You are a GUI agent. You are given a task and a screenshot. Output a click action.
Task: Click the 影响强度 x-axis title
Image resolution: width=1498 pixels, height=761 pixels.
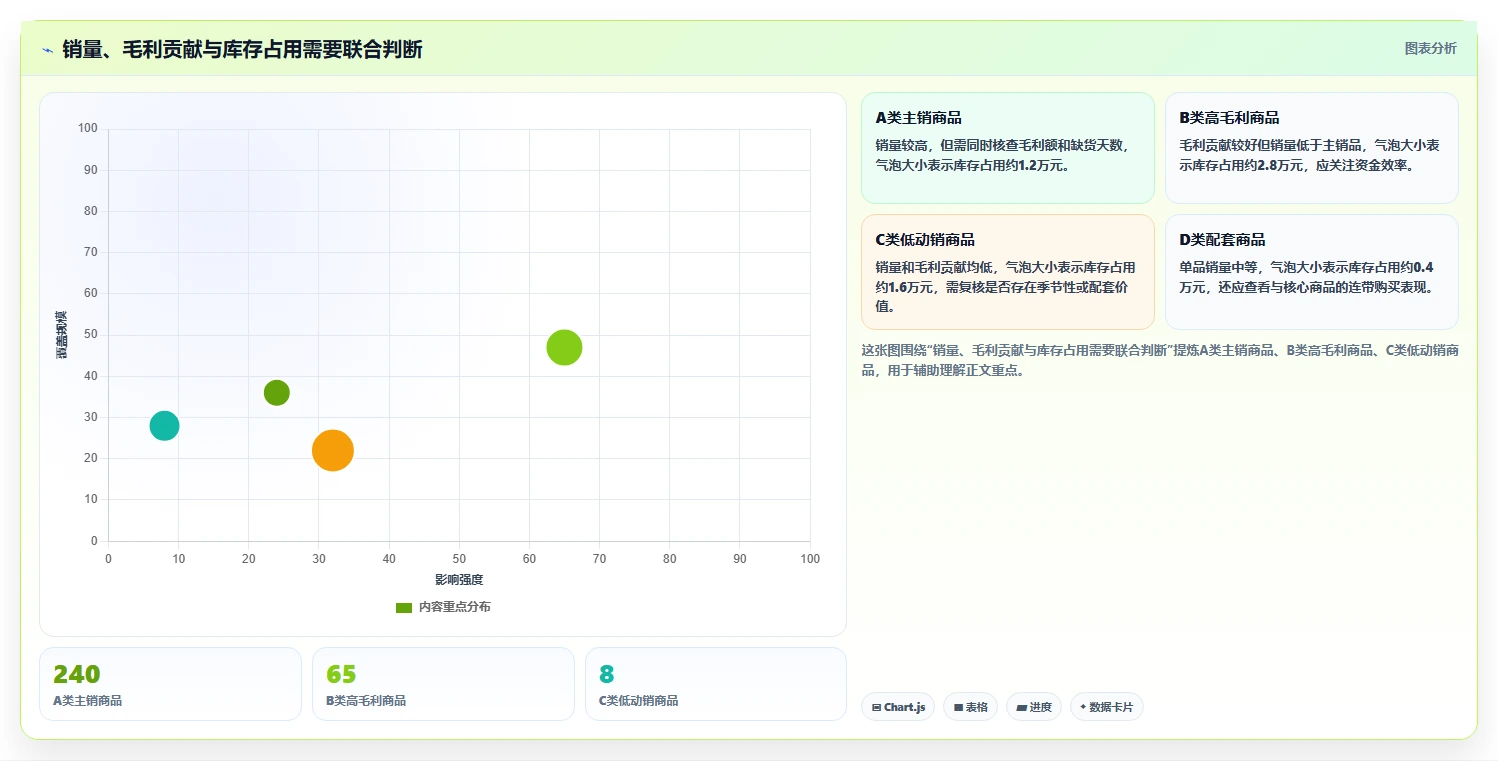(x=459, y=580)
